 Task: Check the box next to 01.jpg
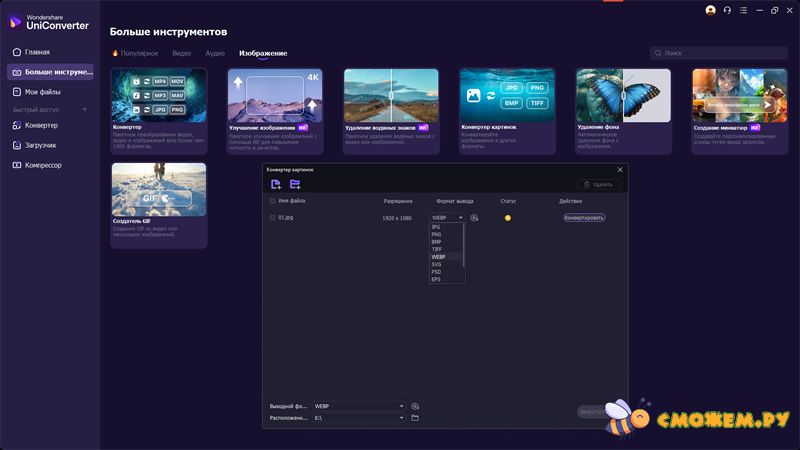tap(273, 217)
